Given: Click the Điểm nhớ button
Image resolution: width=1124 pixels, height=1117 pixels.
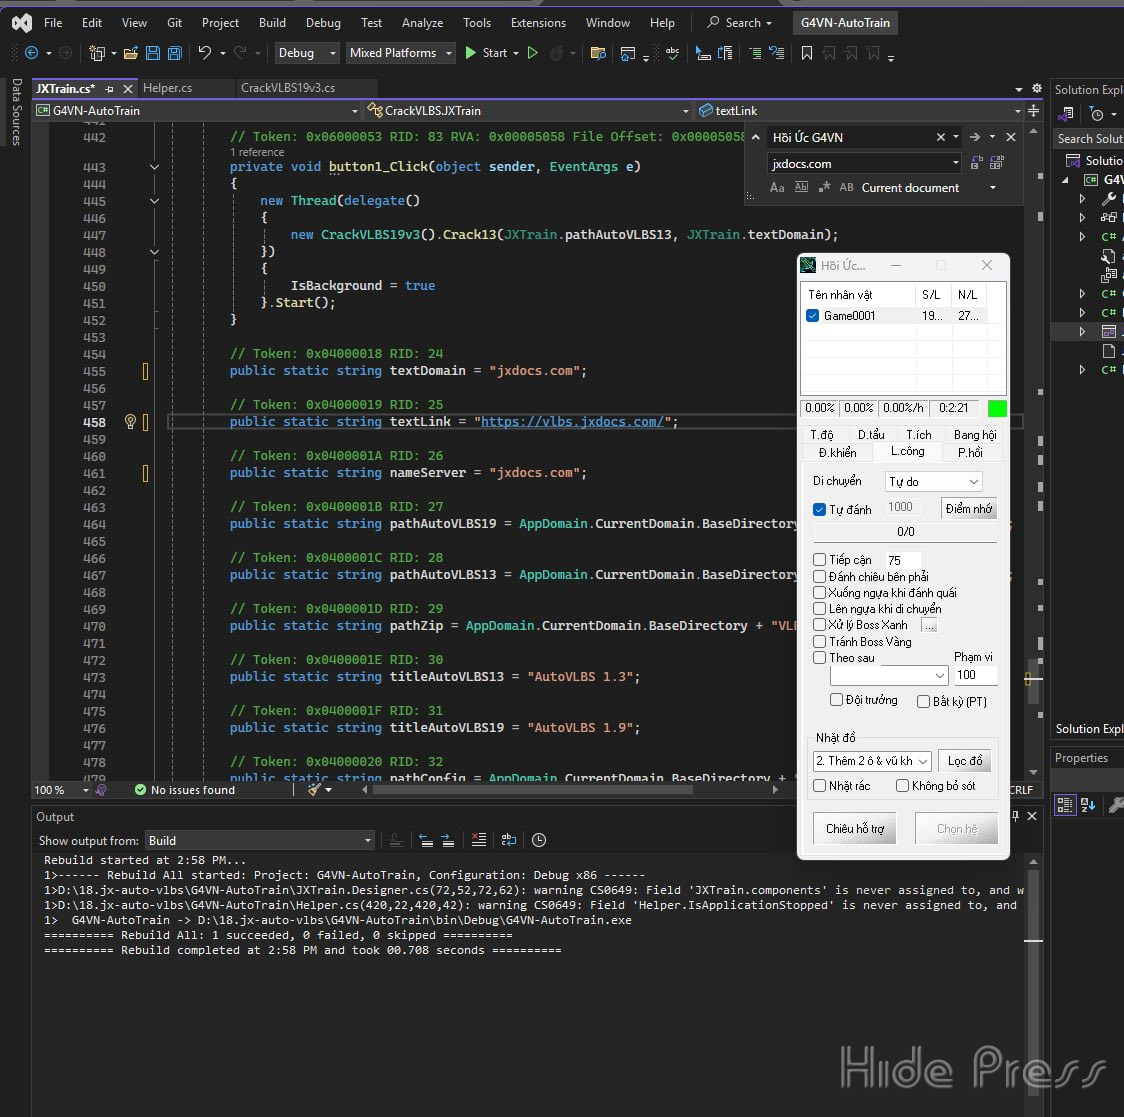Looking at the screenshot, I should tap(968, 508).
